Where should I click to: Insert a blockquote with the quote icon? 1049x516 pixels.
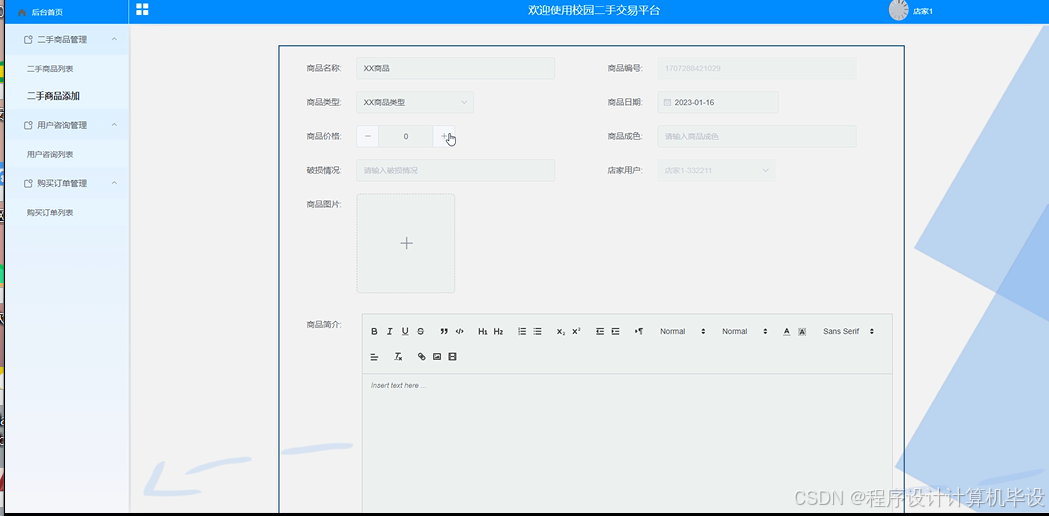444,331
